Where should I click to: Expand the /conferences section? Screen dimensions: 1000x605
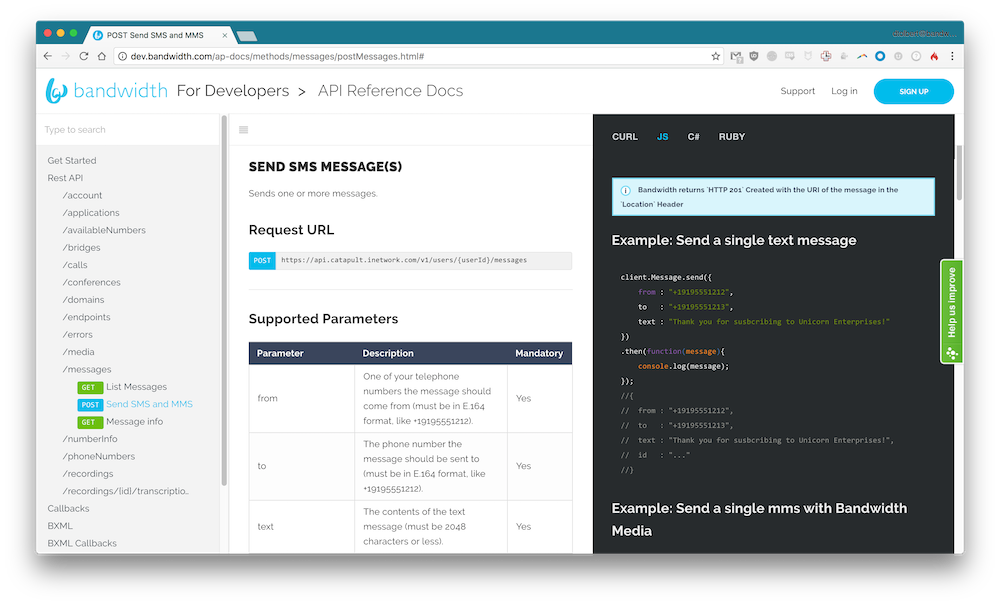click(91, 282)
